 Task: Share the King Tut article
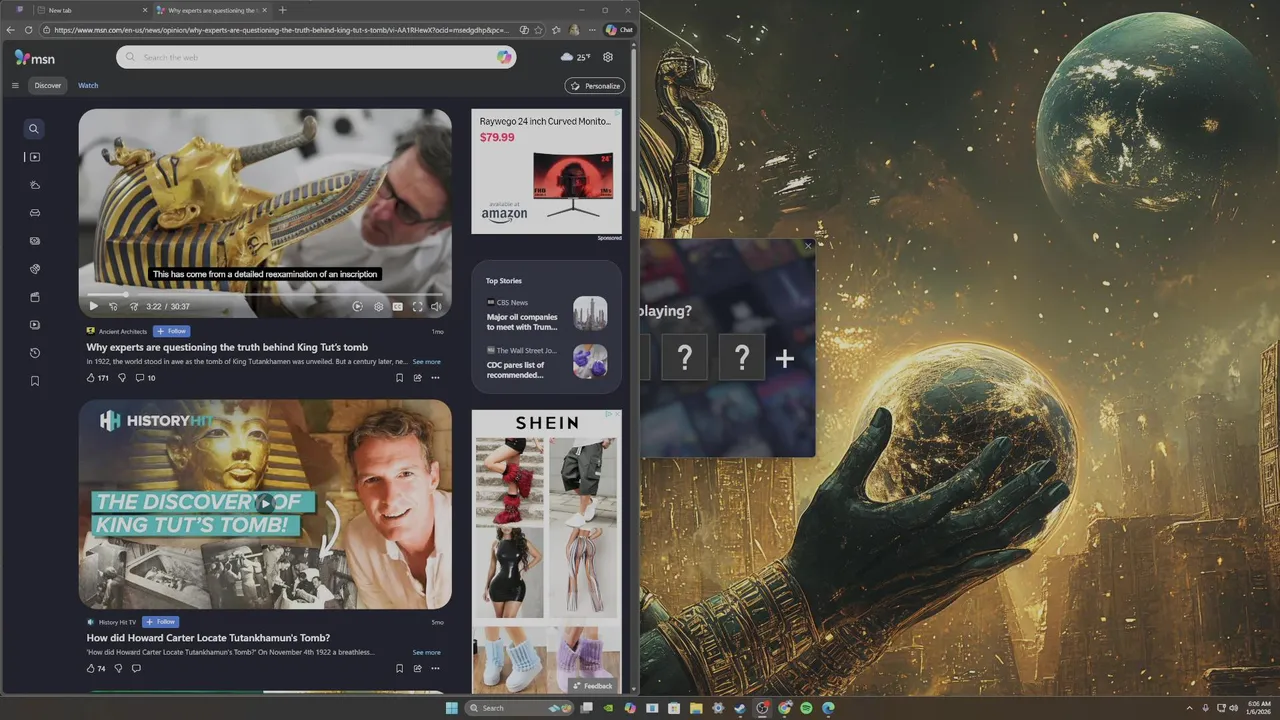[417, 378]
